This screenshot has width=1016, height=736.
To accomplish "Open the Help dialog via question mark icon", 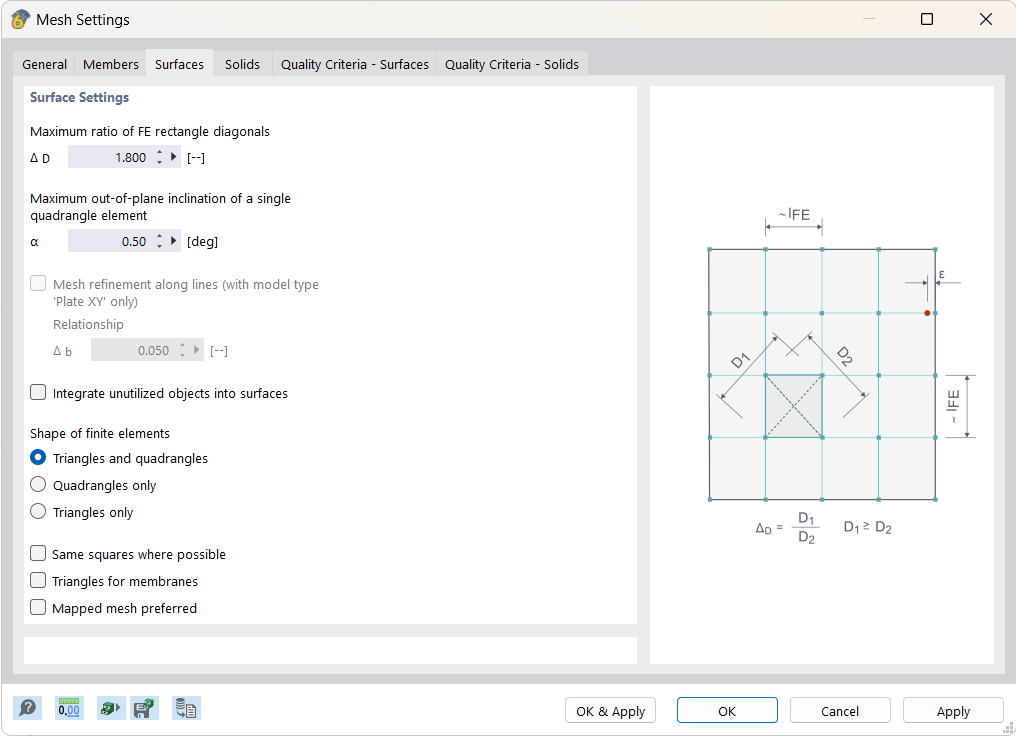I will [27, 707].
